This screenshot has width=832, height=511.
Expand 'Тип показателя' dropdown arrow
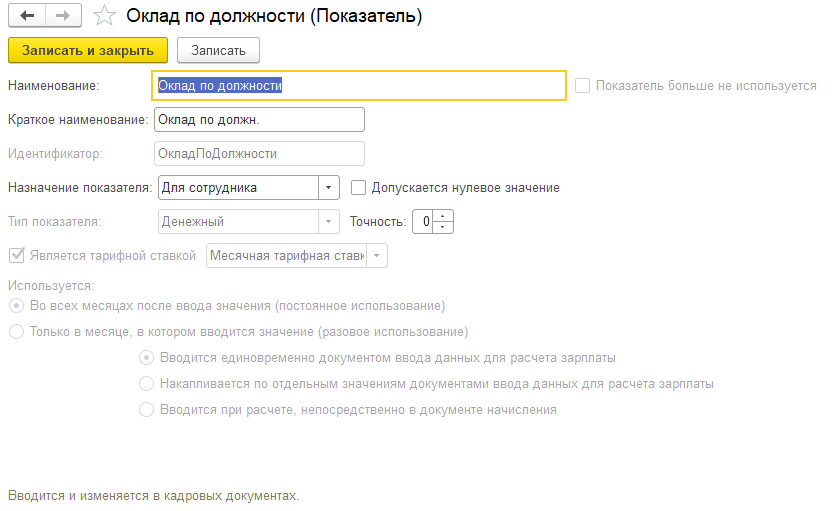[x=329, y=221]
